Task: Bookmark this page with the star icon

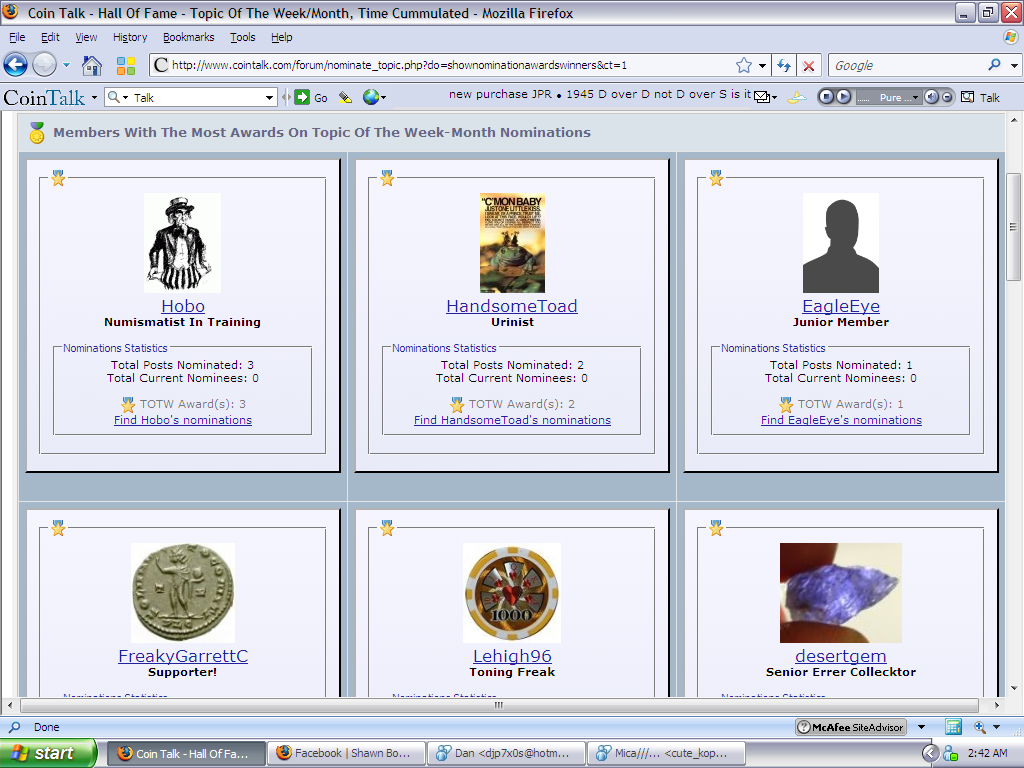Action: (x=743, y=65)
